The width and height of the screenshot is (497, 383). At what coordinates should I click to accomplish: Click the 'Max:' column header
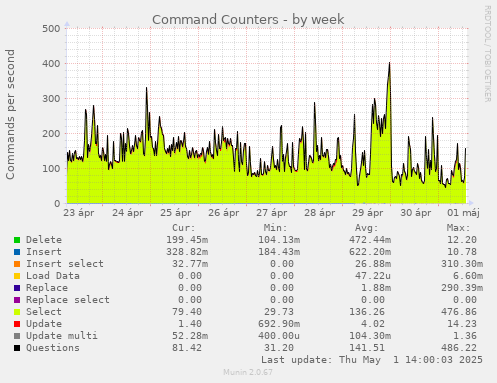tap(458, 228)
